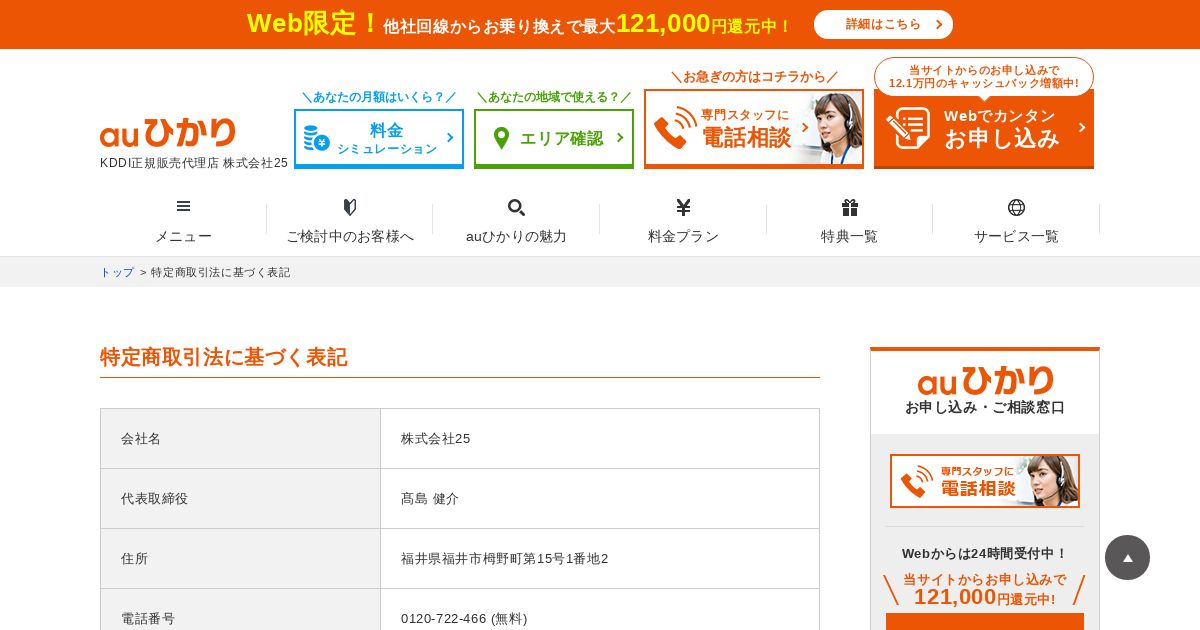This screenshot has height=630, width=1200.
Task: Go to auひかりの魅力 nav item
Action: pyautogui.click(x=516, y=236)
